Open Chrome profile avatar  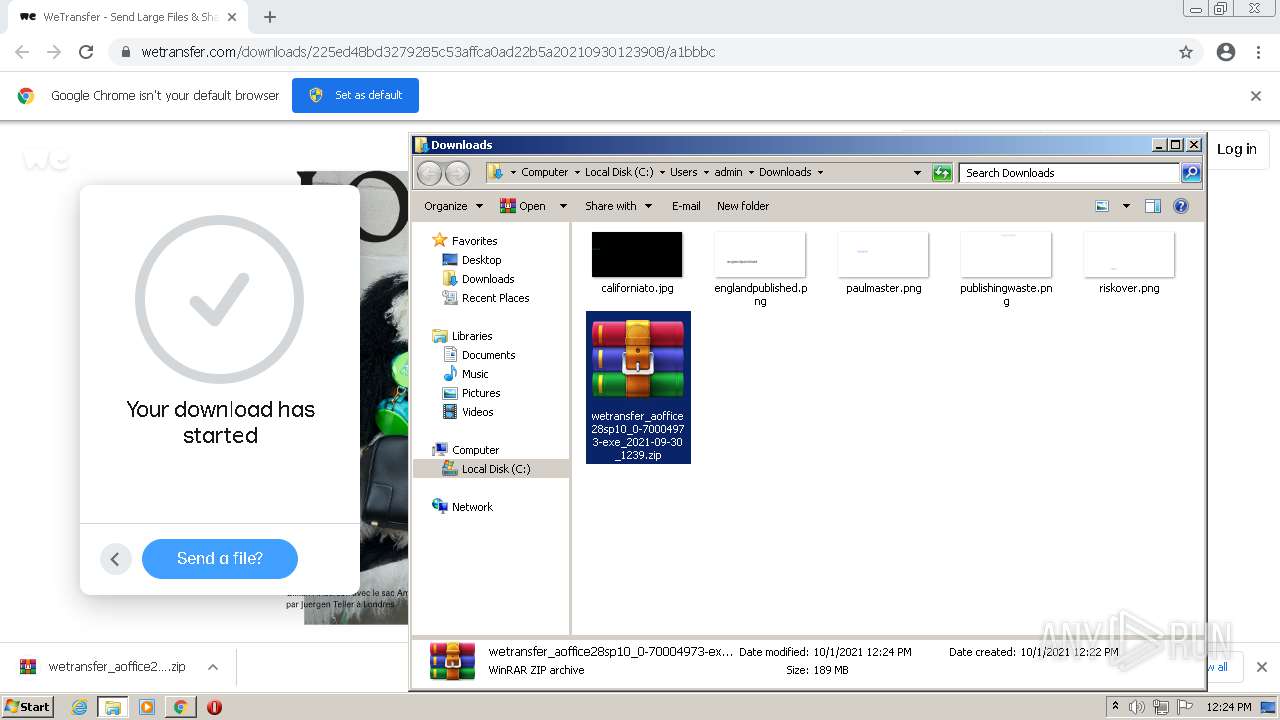(1226, 52)
